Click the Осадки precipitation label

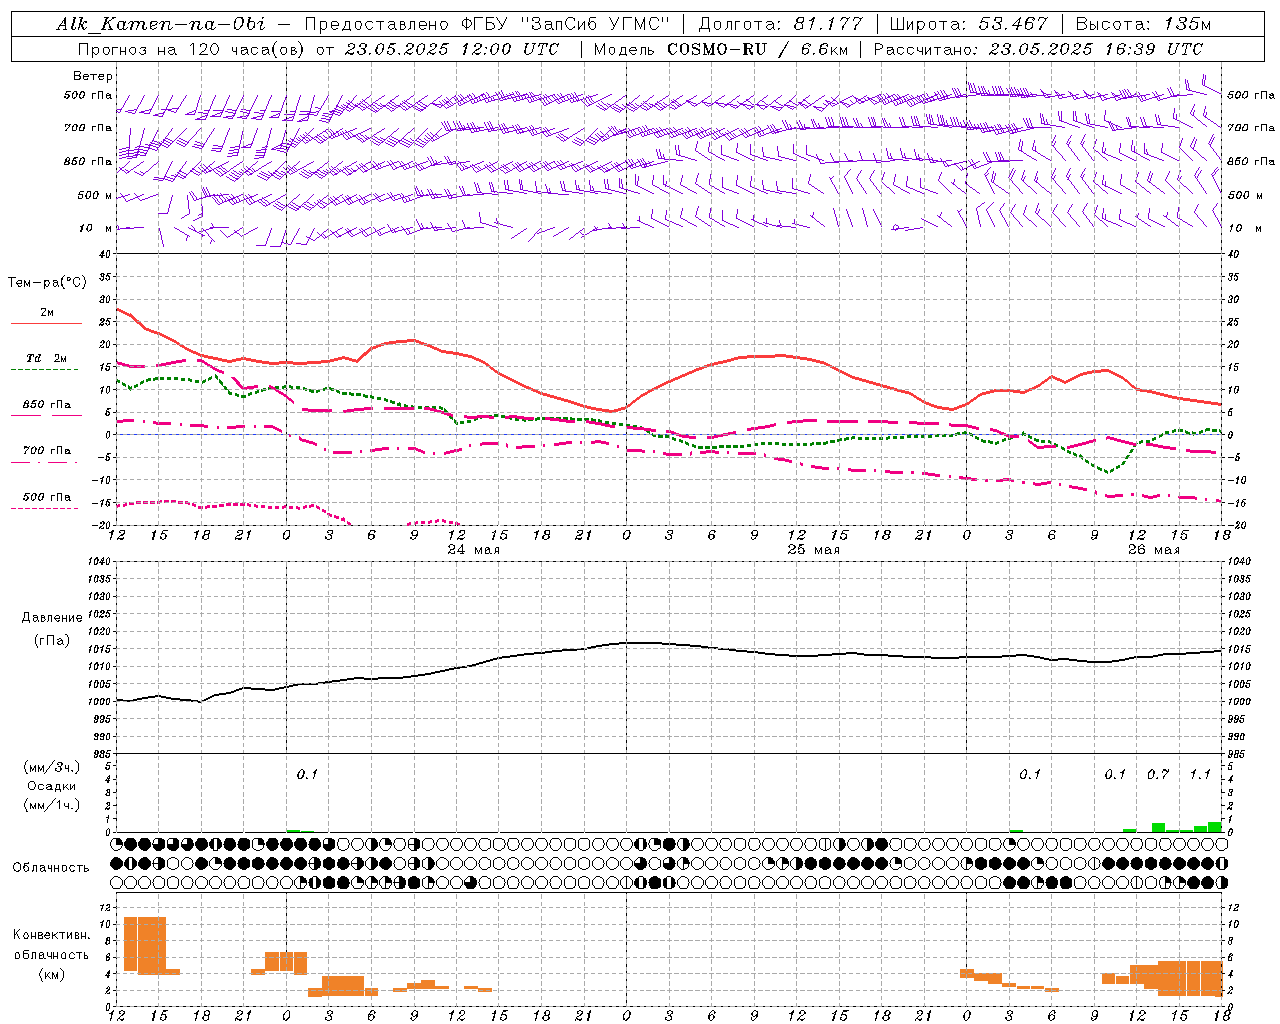point(52,786)
